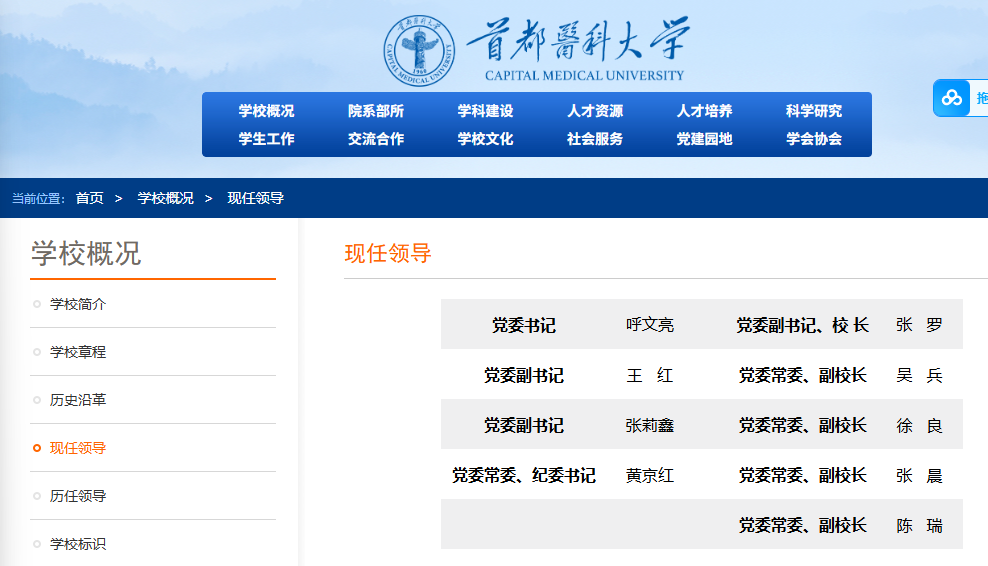Click the orange bullet beside sidebar 现任领导
The image size is (988, 566).
[37, 448]
